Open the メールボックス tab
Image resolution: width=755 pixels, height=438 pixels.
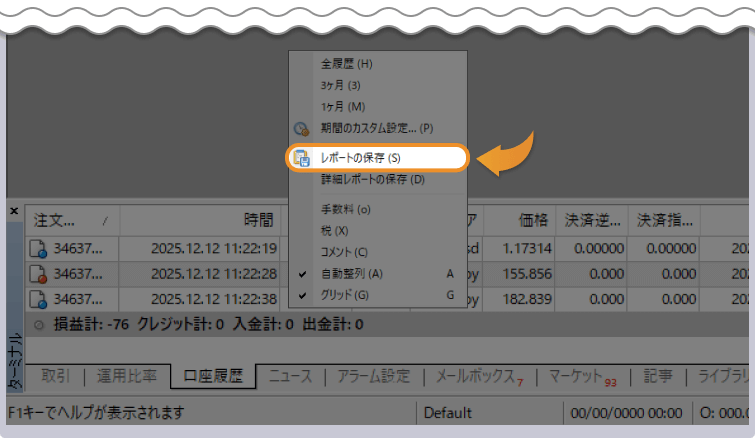point(480,376)
